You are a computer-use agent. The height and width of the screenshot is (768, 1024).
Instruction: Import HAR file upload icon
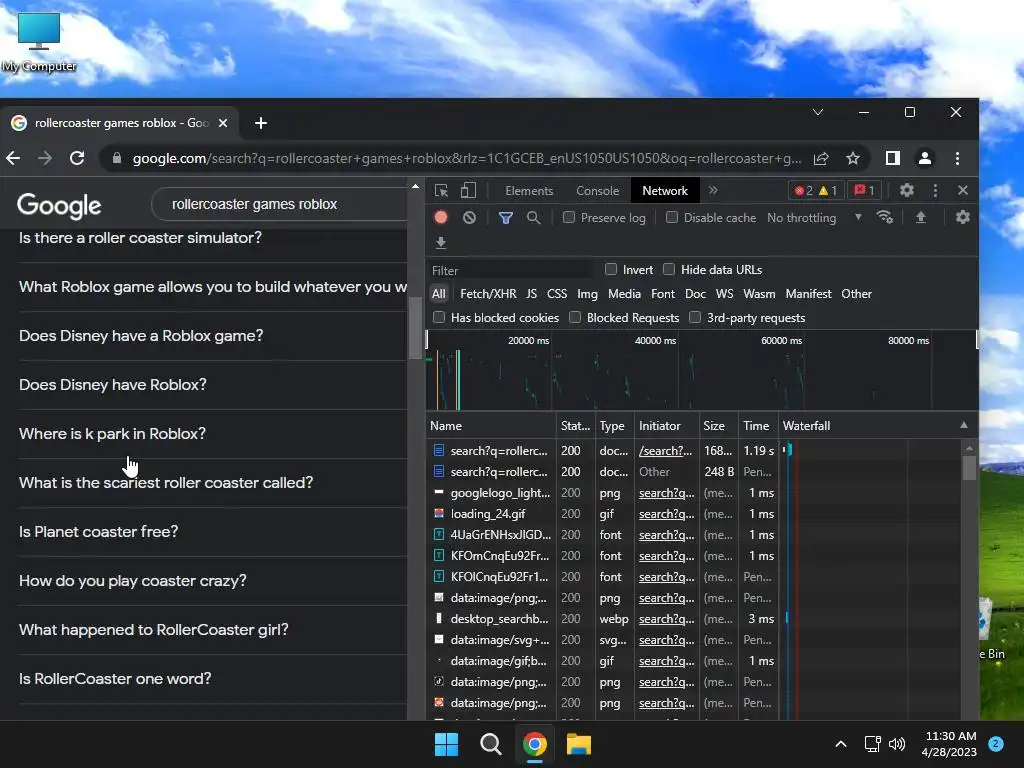[x=921, y=217]
